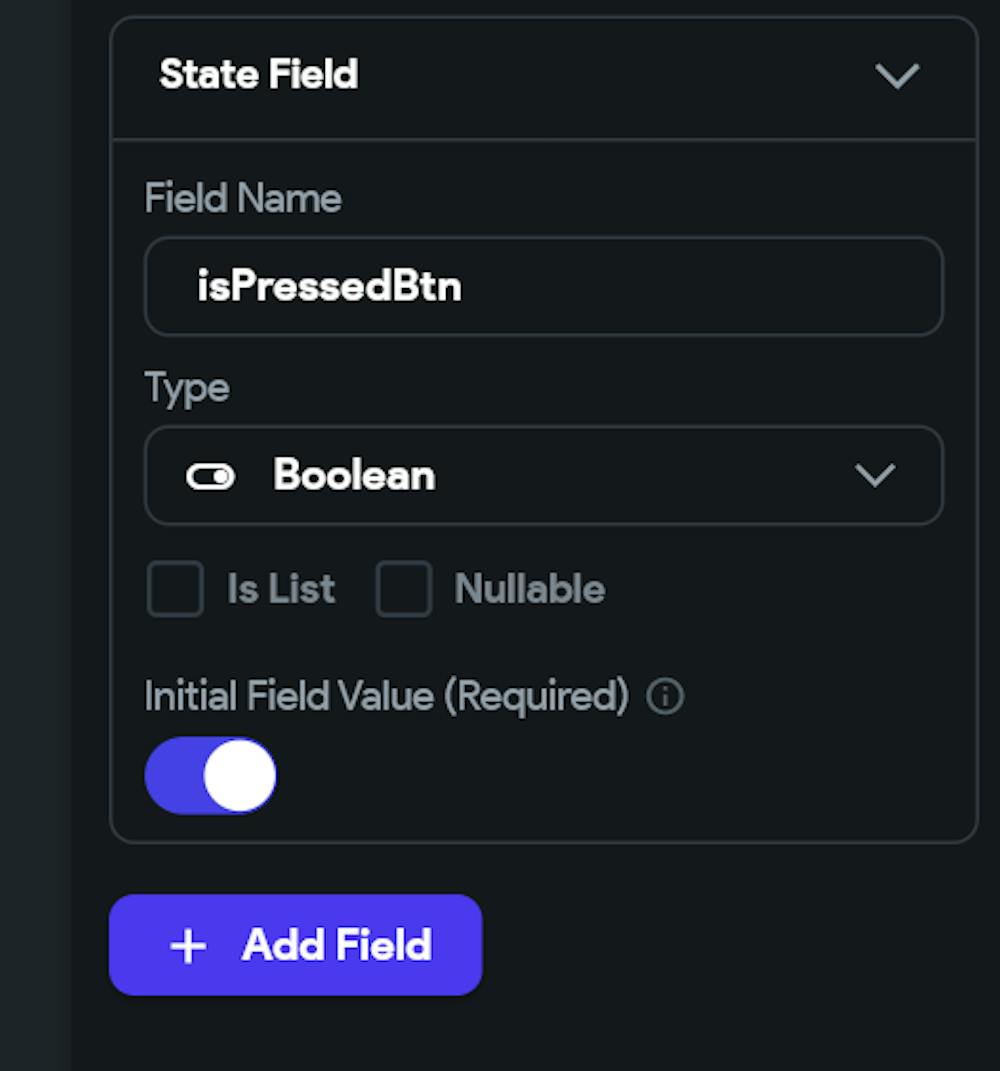Collapse the State Field chevron
Viewport: 1000px width, 1071px height.
(x=896, y=76)
